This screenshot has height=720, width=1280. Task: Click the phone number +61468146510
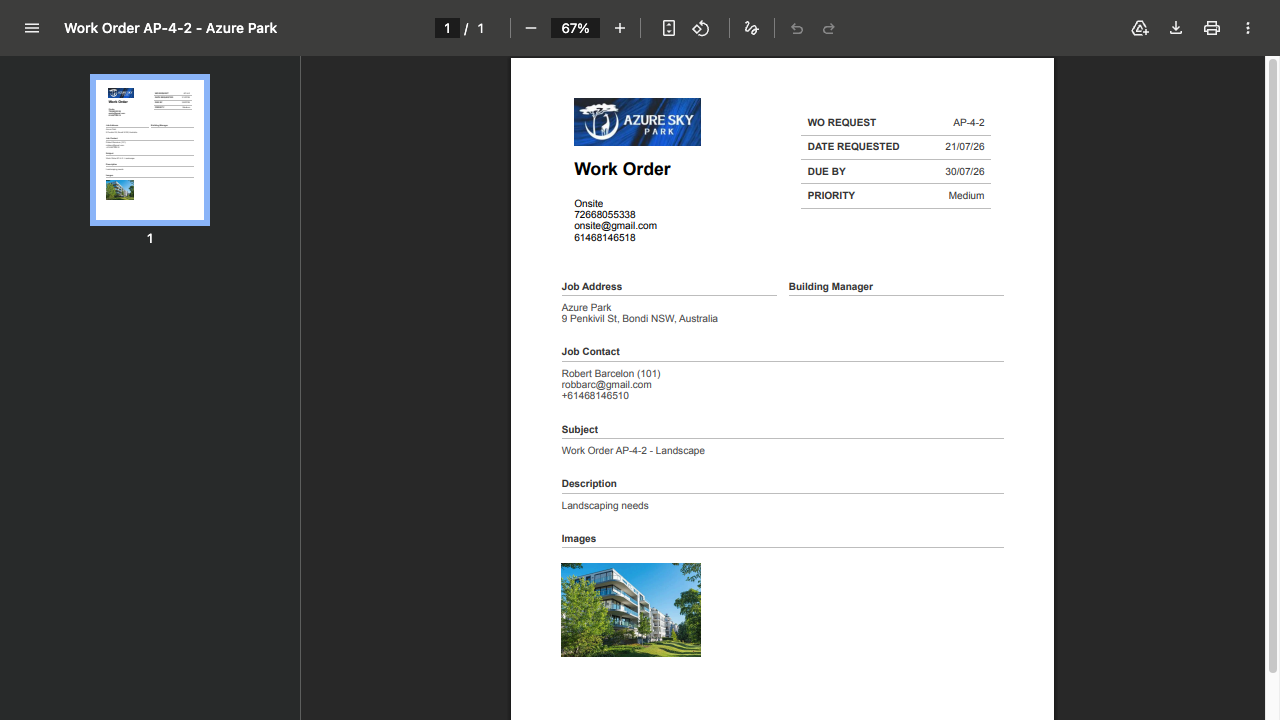pos(595,396)
